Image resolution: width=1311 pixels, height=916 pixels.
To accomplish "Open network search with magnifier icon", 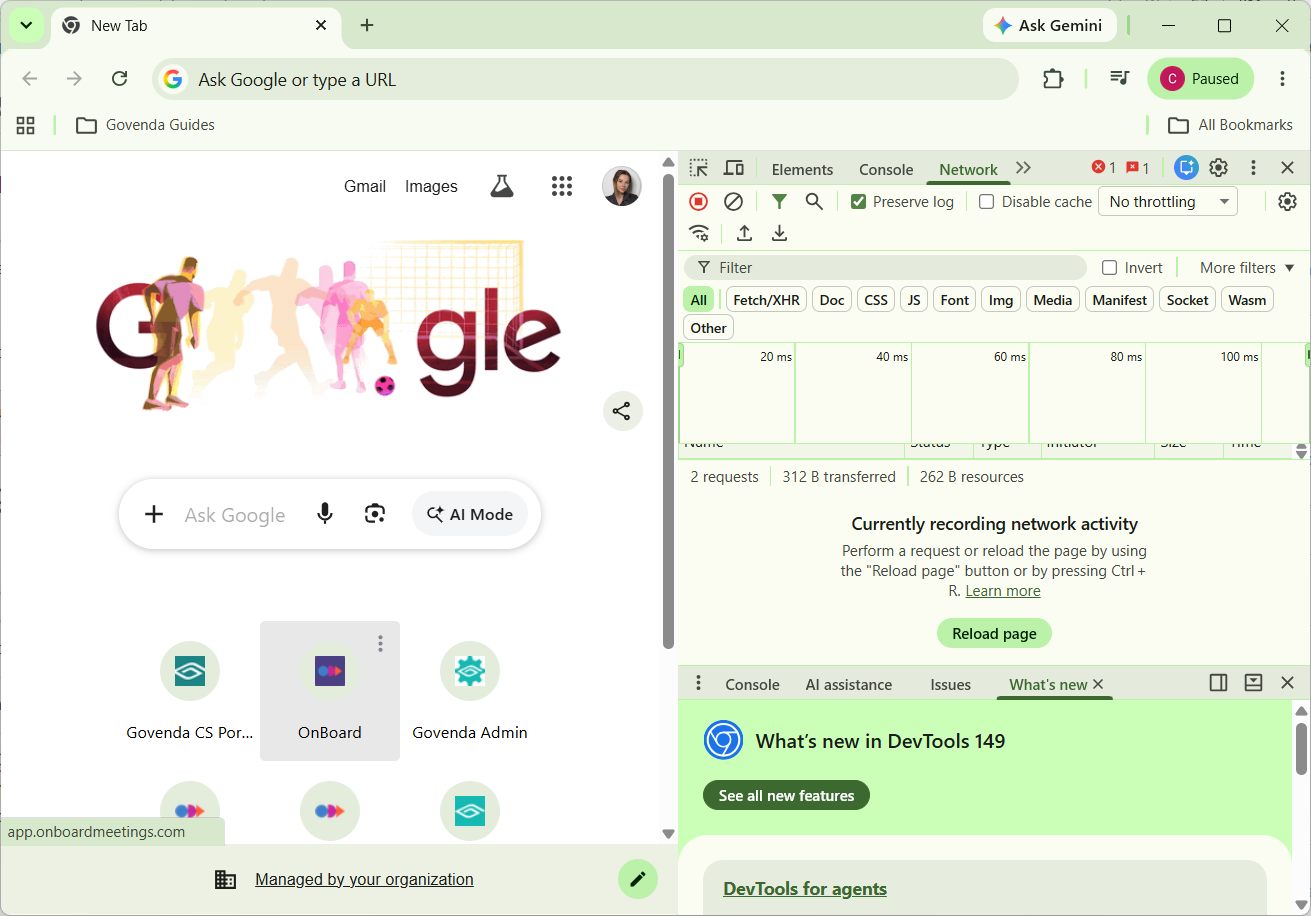I will click(814, 201).
